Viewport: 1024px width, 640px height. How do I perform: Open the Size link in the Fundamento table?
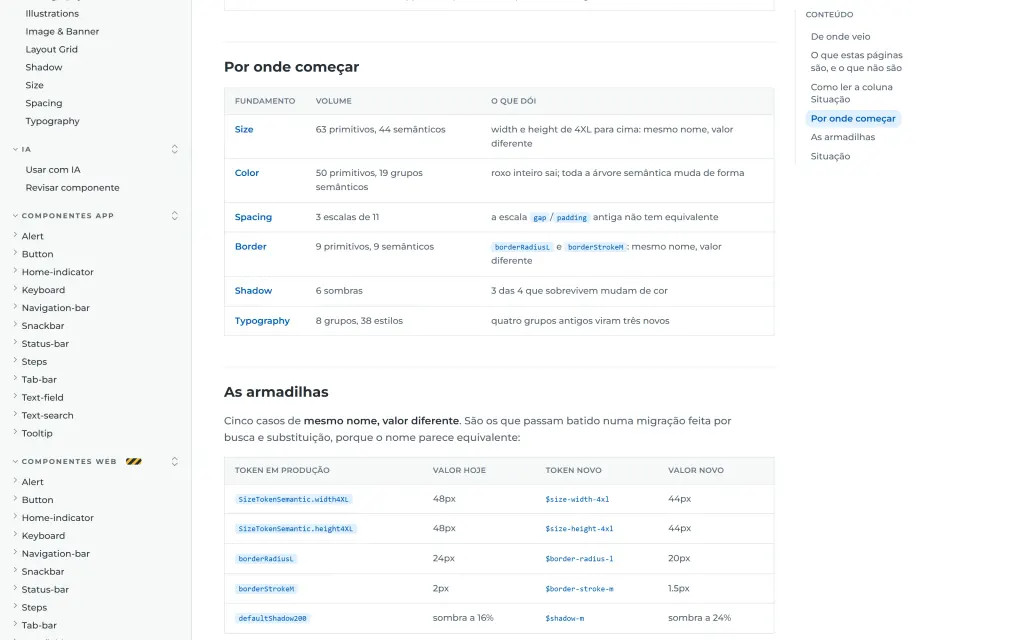pyautogui.click(x=244, y=129)
